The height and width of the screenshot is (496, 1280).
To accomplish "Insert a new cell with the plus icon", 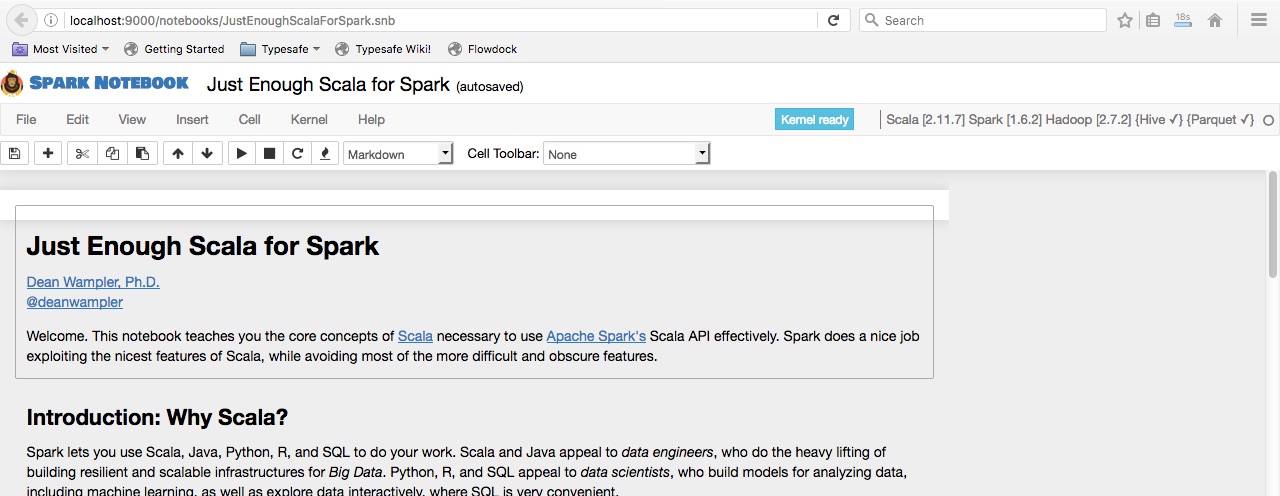I will click(x=48, y=153).
